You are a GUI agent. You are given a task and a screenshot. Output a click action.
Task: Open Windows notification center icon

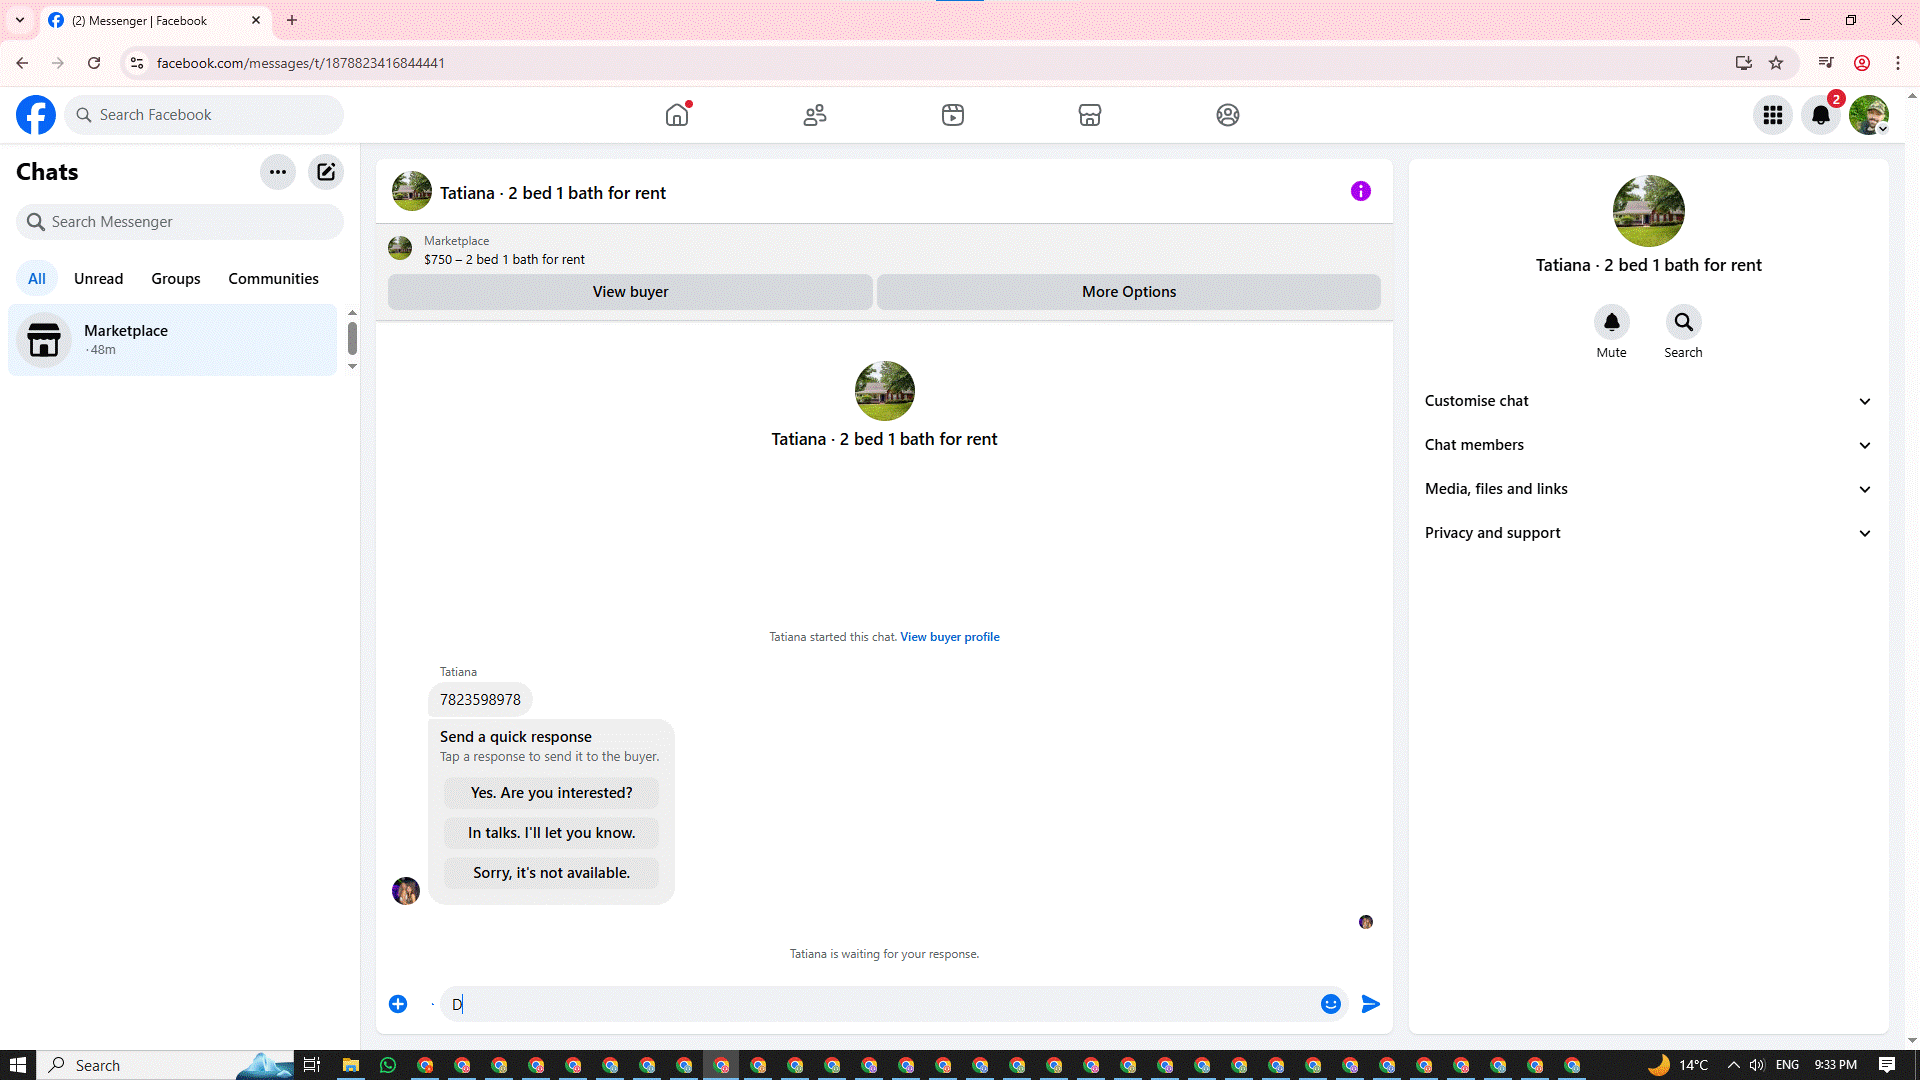coord(1887,1065)
